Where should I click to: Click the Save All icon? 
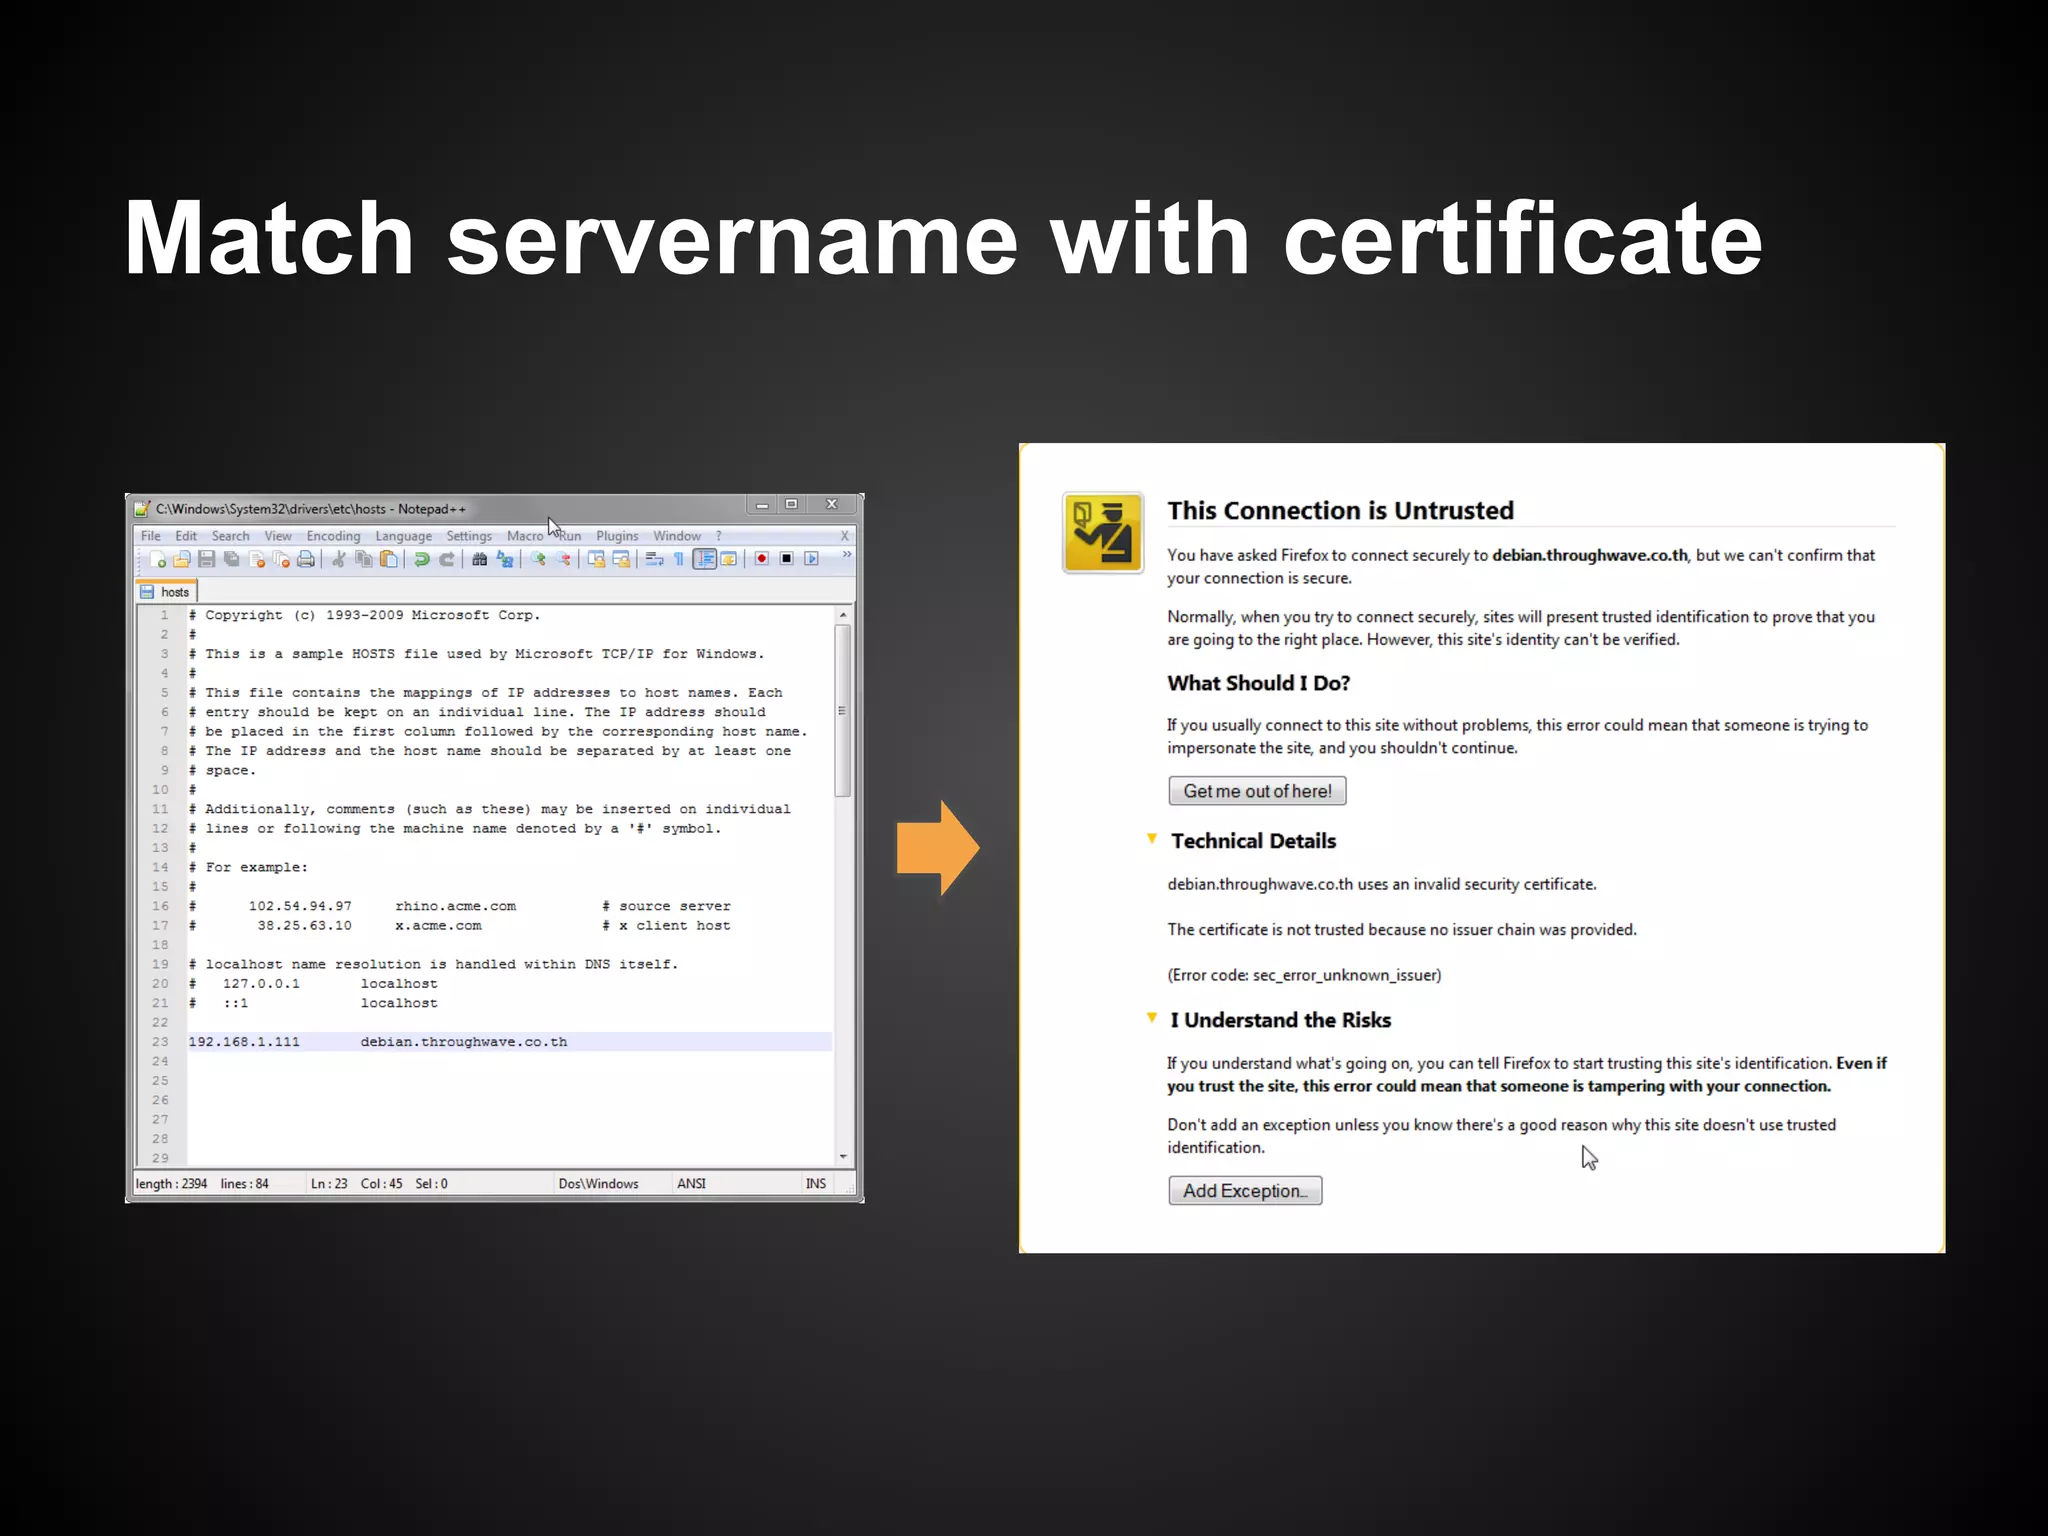[x=232, y=559]
